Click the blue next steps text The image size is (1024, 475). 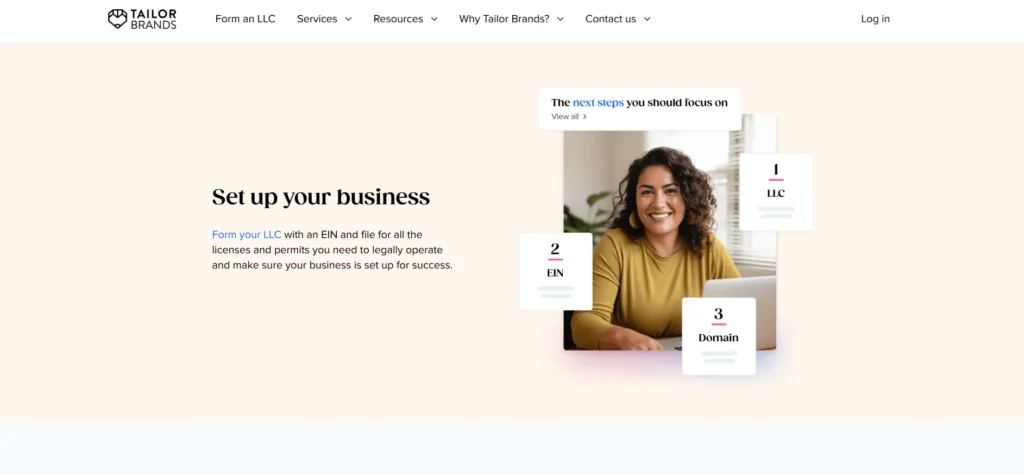pyautogui.click(x=598, y=103)
